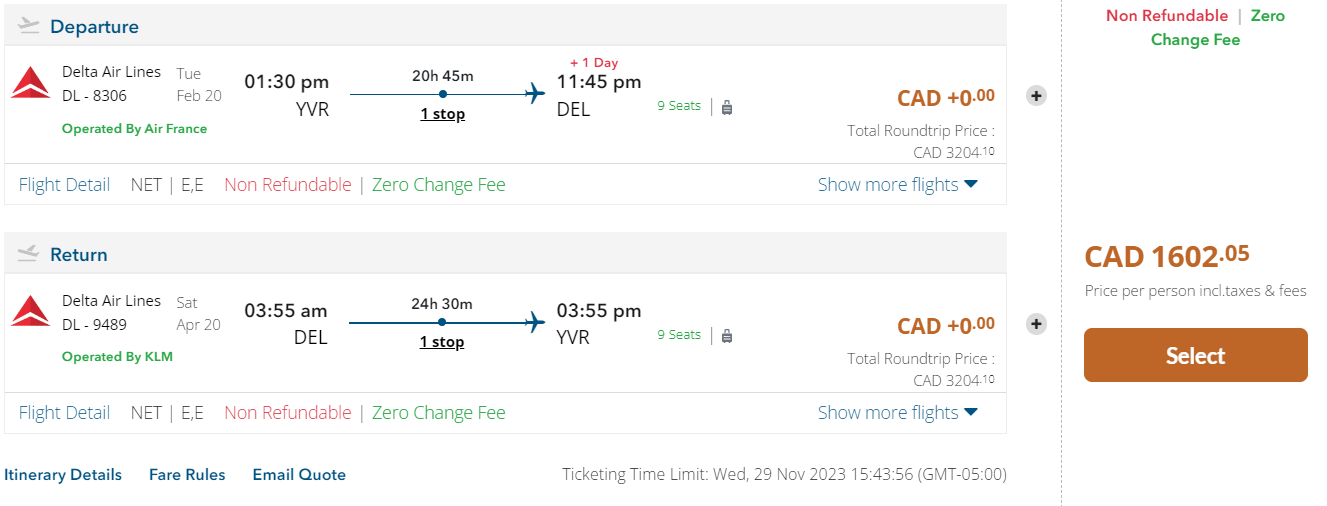Open 1 stop details for DEL to YVR

click(442, 342)
